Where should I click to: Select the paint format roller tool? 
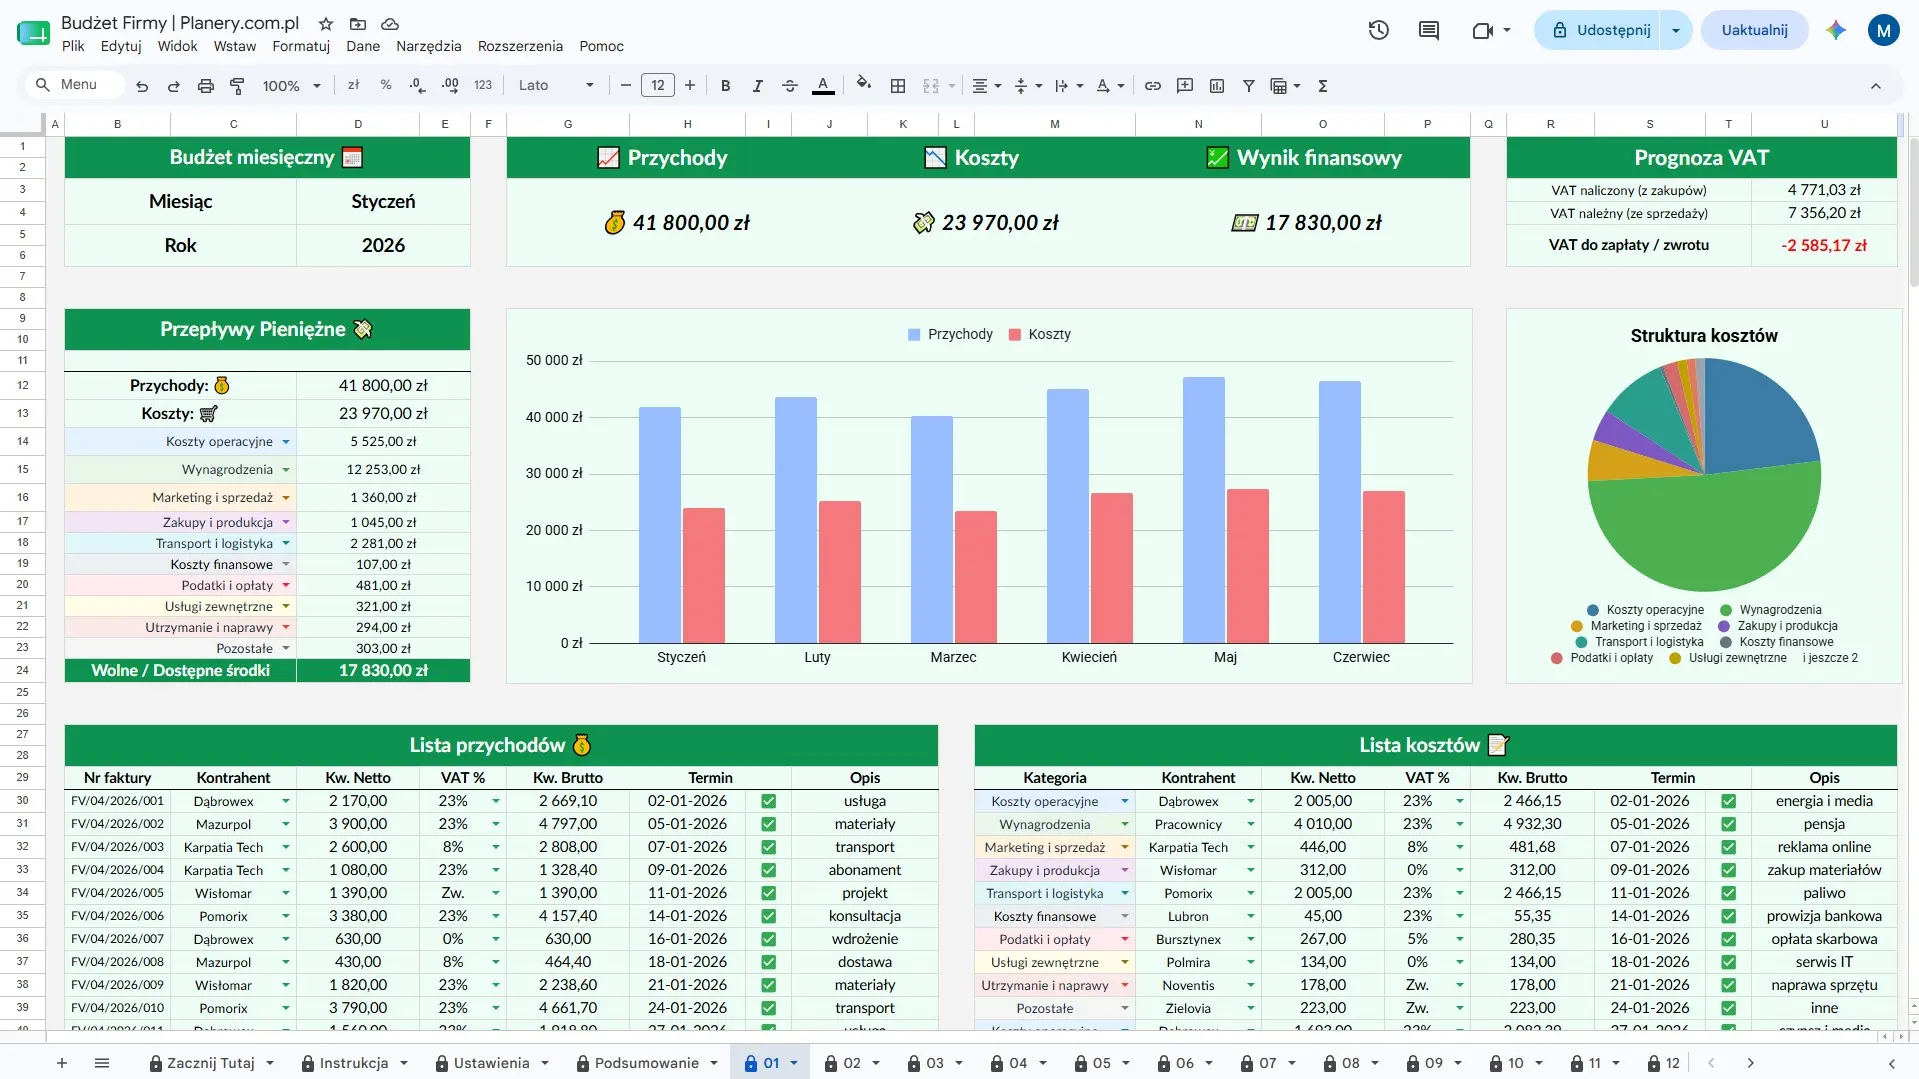tap(238, 86)
